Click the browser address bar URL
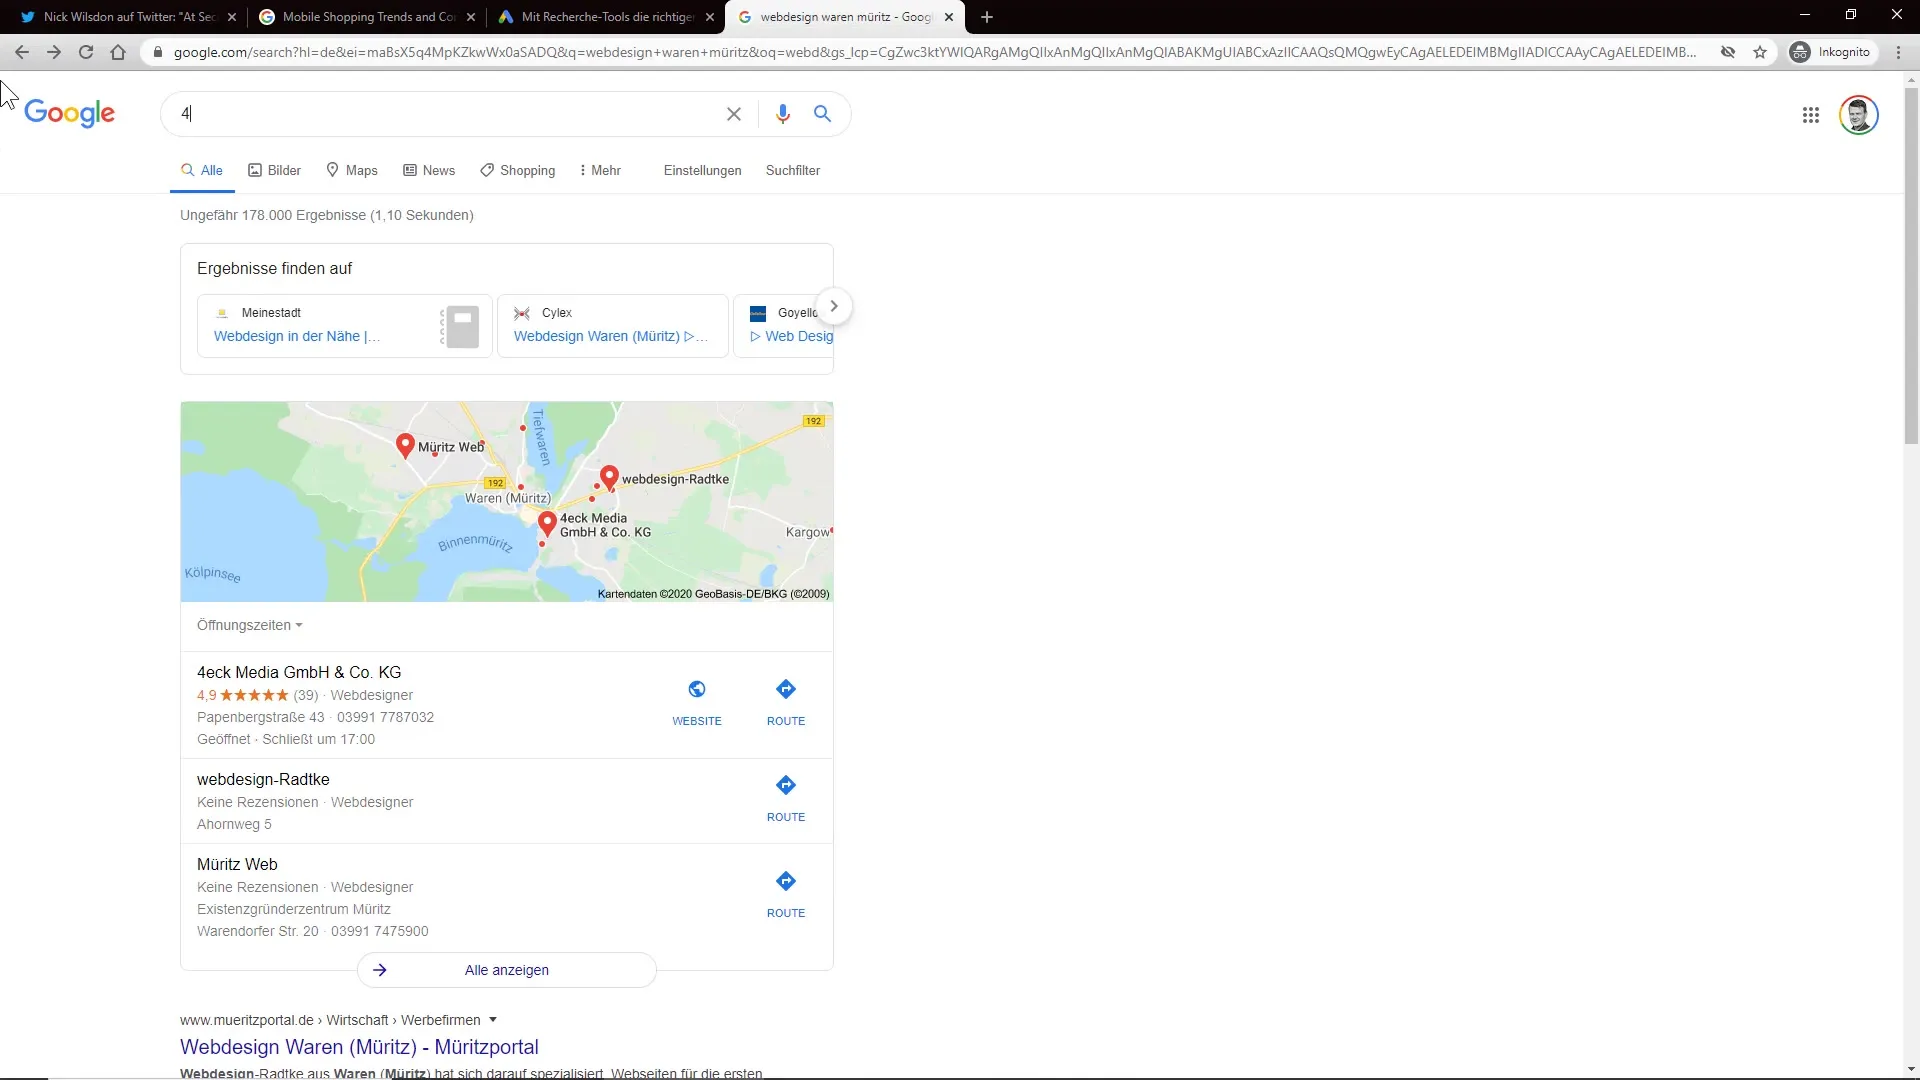This screenshot has height=1080, width=1920. [934, 52]
